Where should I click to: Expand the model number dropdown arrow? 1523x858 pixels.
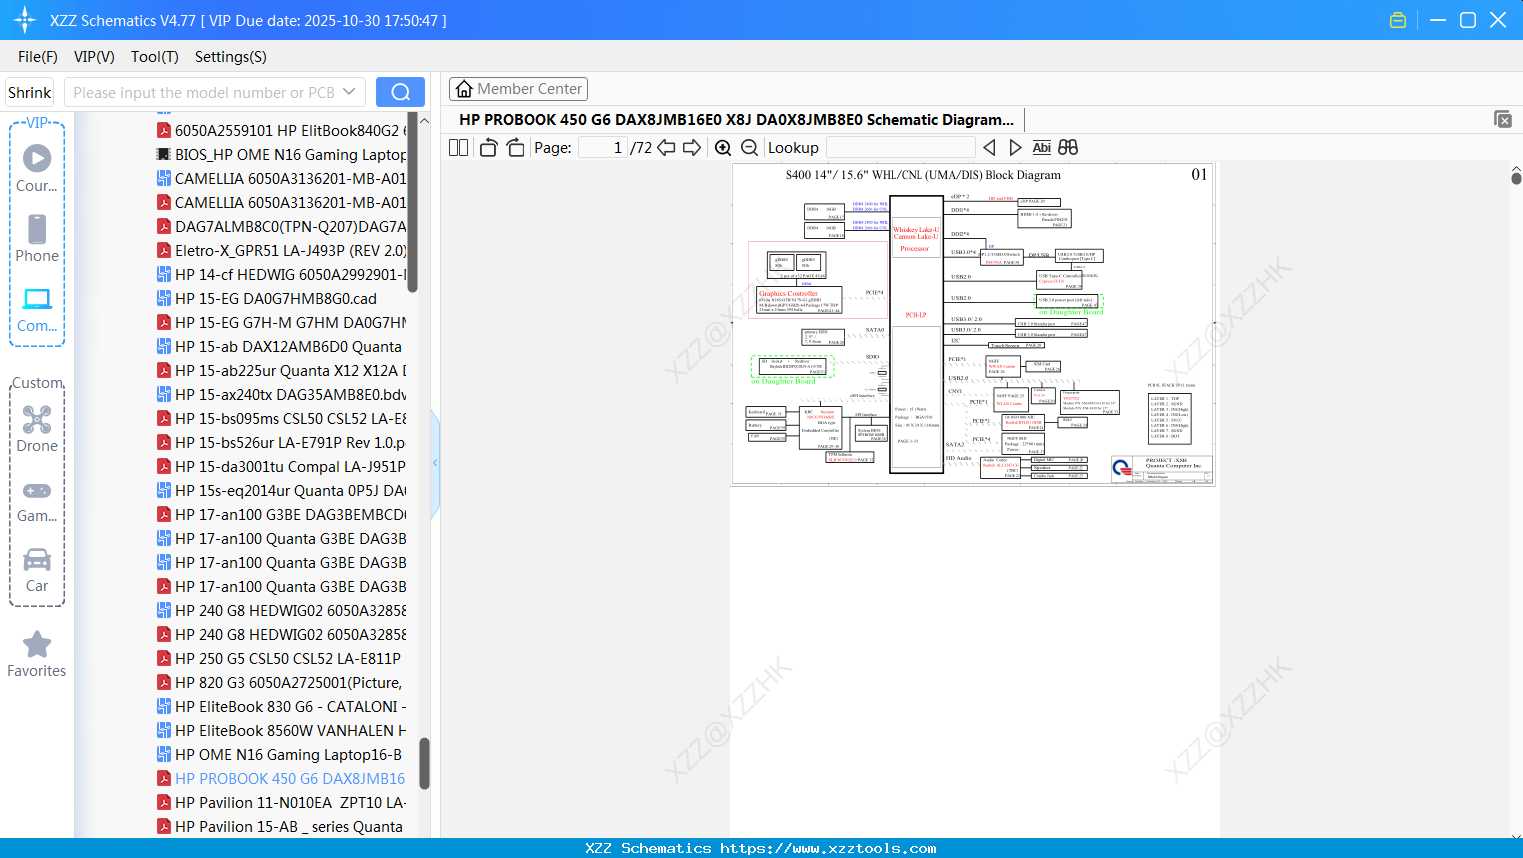[349, 92]
